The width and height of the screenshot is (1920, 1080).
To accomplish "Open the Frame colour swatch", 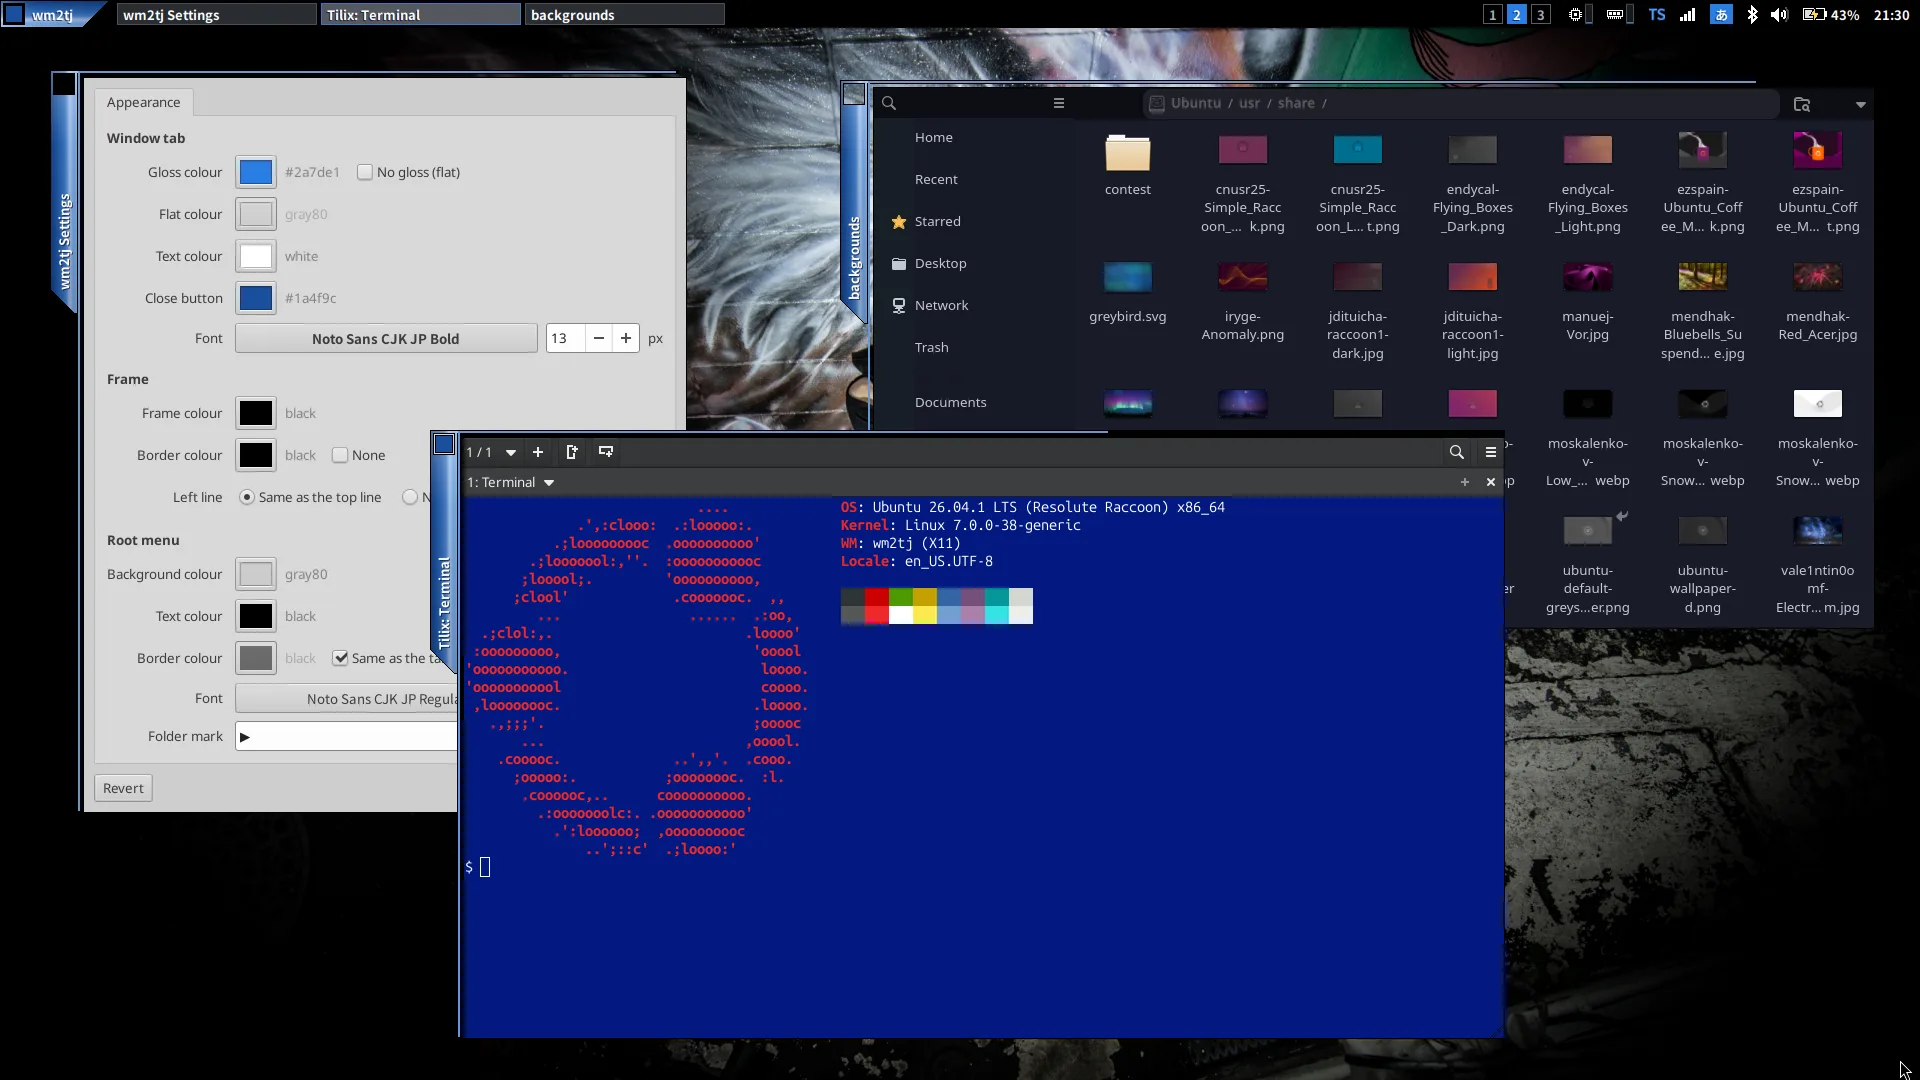I will click(x=256, y=413).
